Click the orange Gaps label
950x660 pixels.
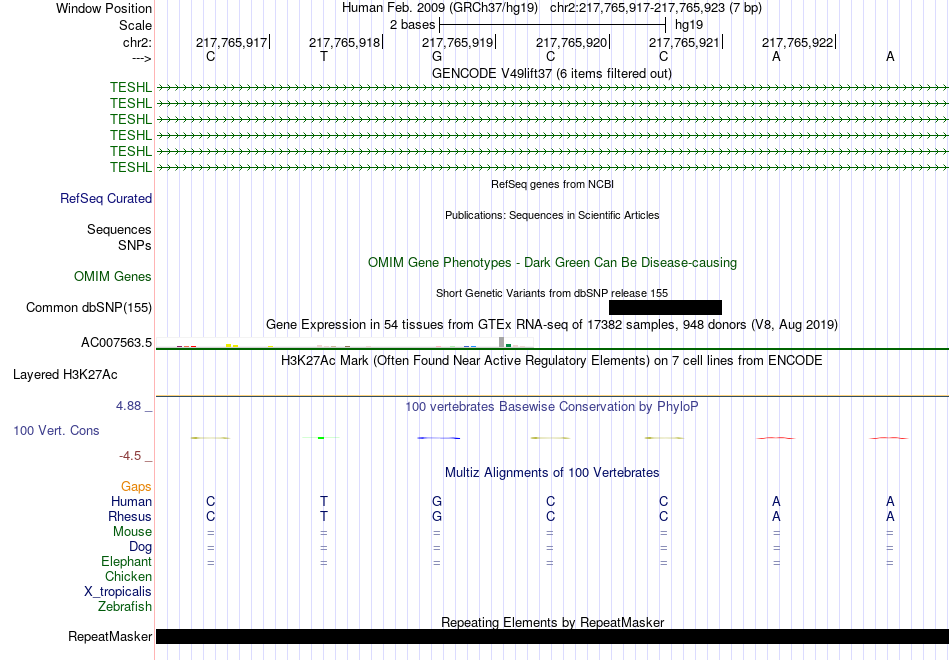point(136,486)
